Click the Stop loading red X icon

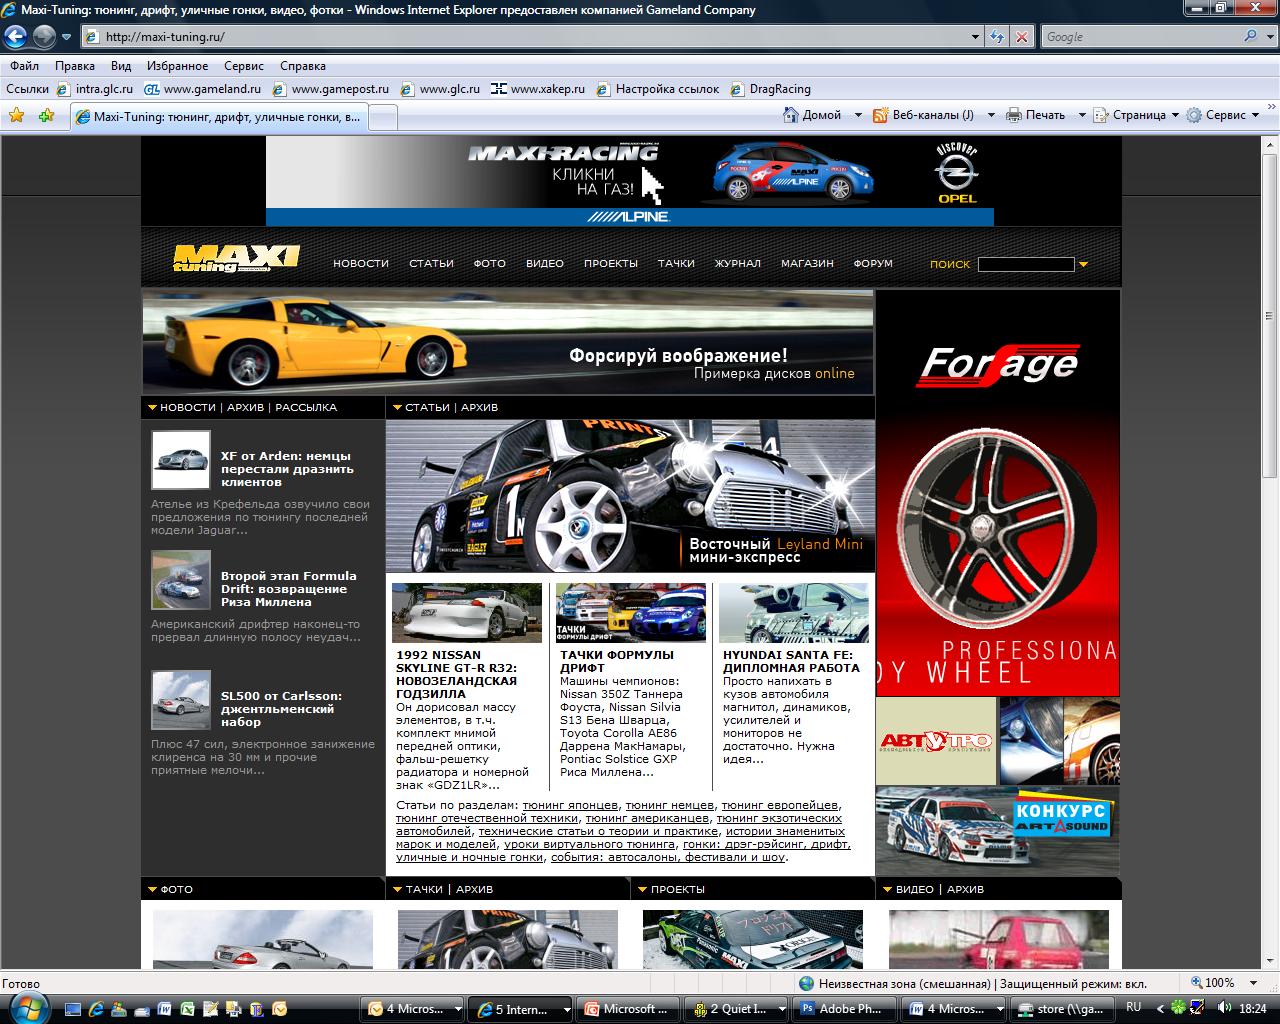[1021, 37]
